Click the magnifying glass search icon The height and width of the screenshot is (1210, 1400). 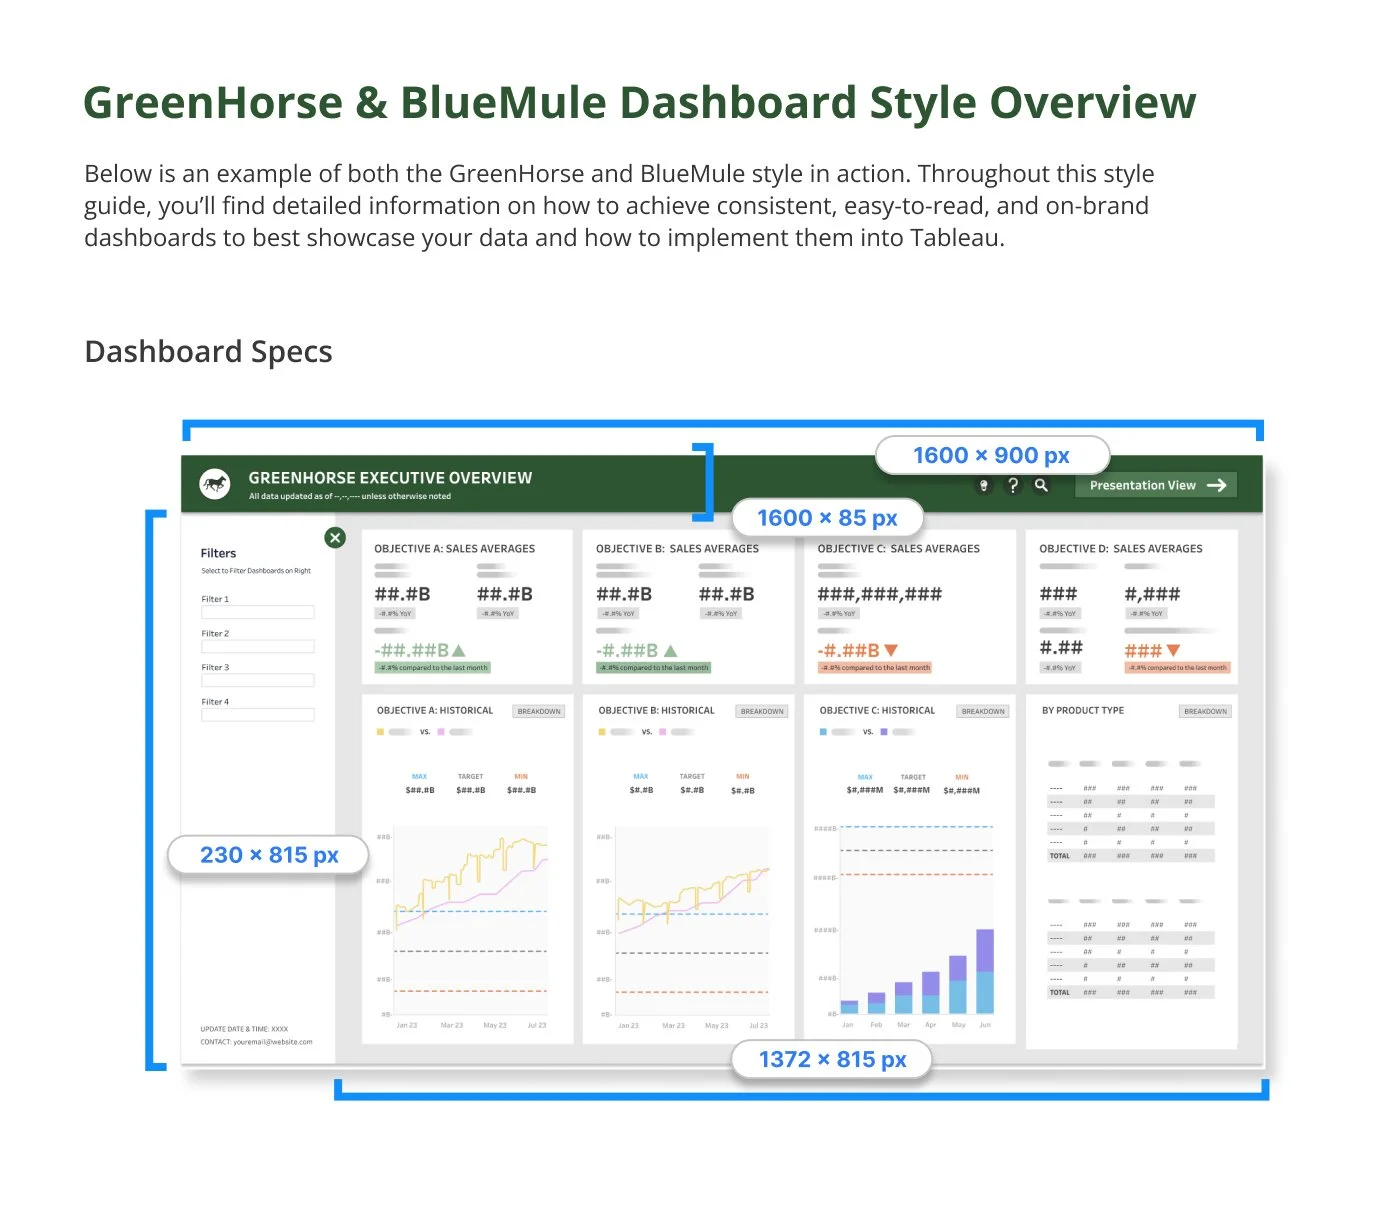[x=1042, y=485]
